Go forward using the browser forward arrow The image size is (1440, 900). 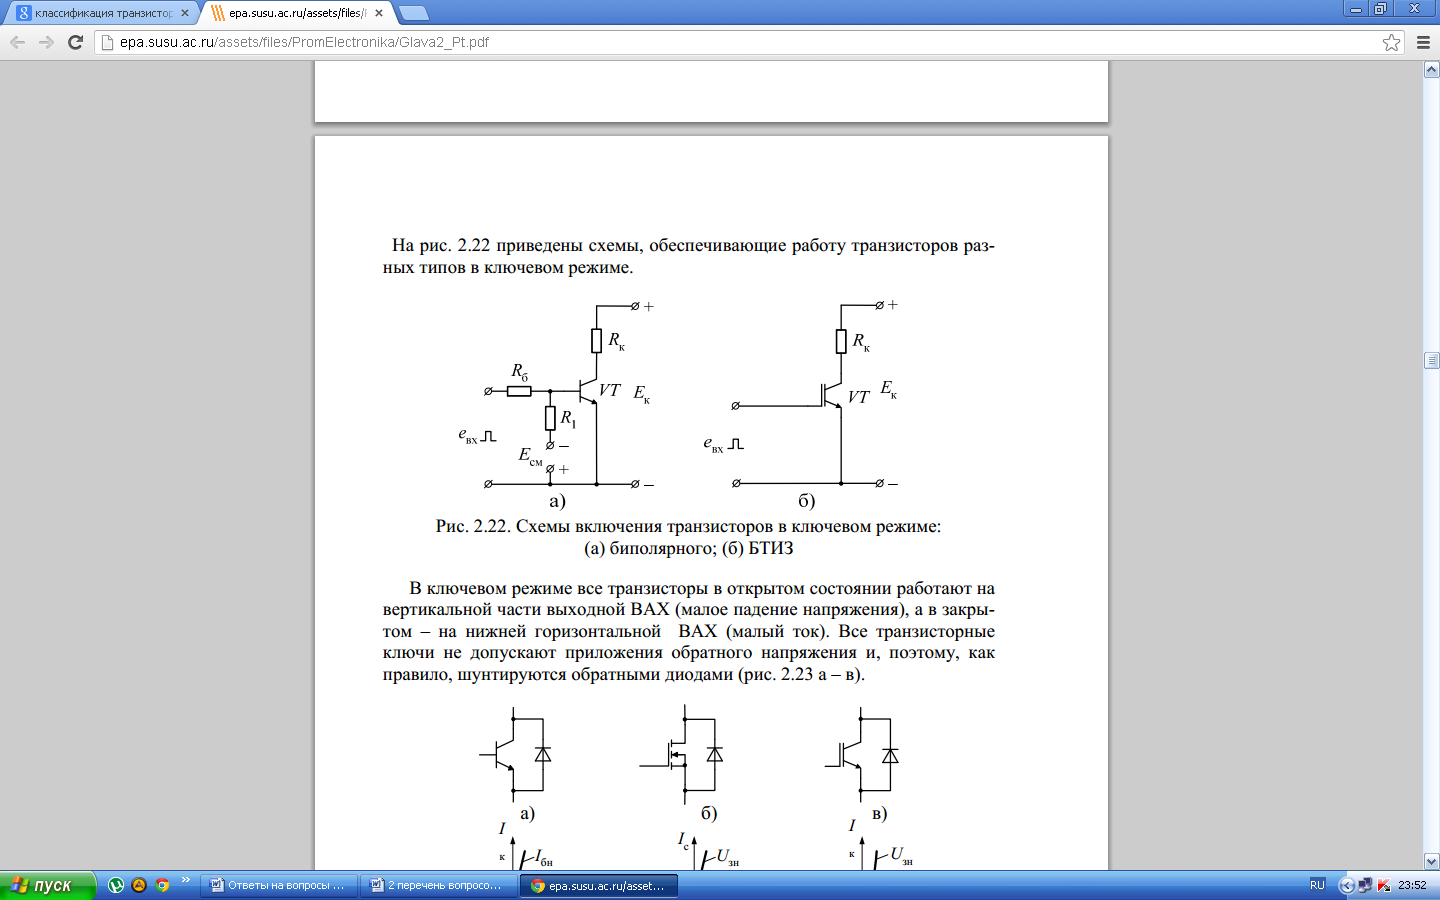click(46, 42)
